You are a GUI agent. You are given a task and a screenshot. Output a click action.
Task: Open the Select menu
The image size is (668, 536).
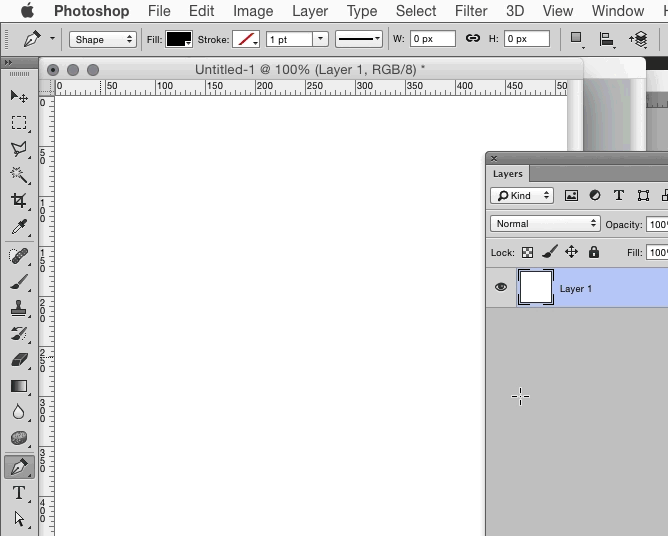tap(416, 11)
